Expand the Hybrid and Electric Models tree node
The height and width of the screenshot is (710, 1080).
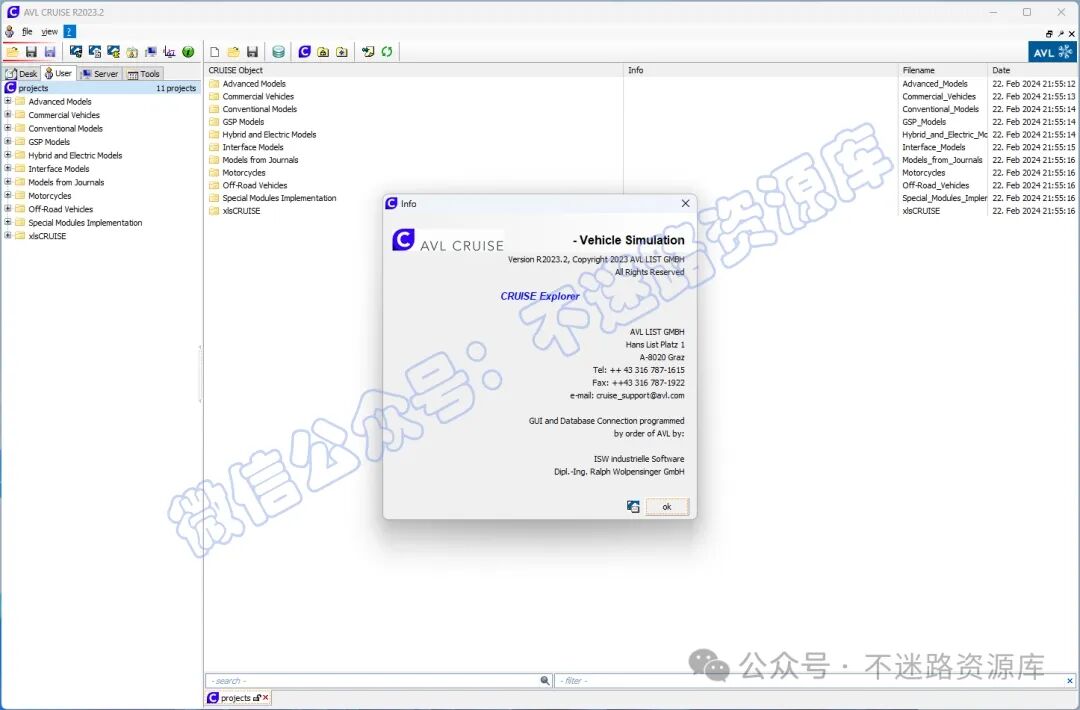pyautogui.click(x=8, y=155)
